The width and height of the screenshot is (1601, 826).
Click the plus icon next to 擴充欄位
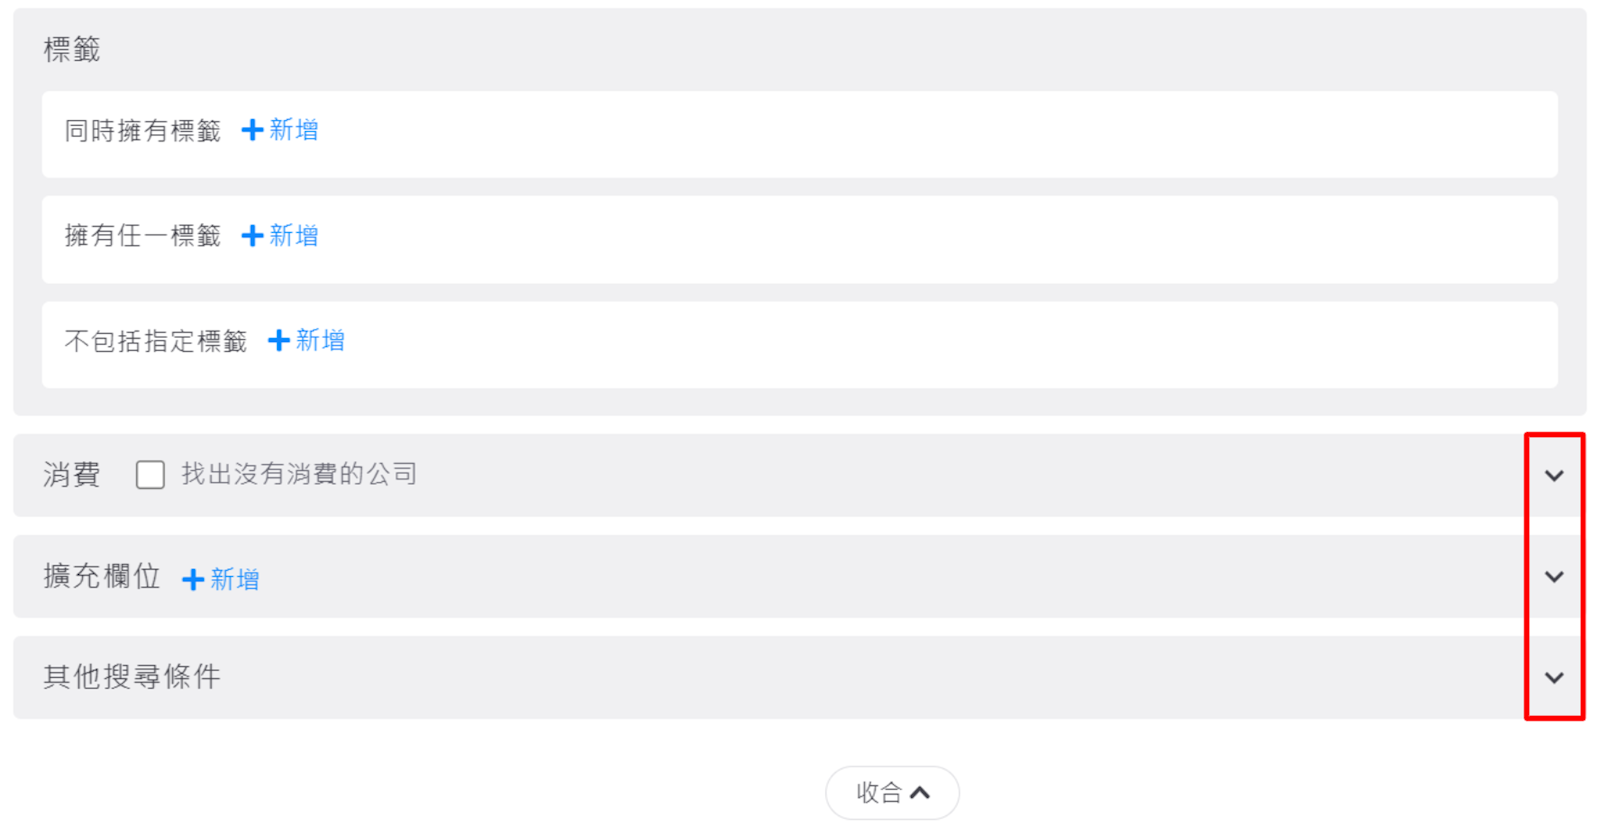pos(193,579)
